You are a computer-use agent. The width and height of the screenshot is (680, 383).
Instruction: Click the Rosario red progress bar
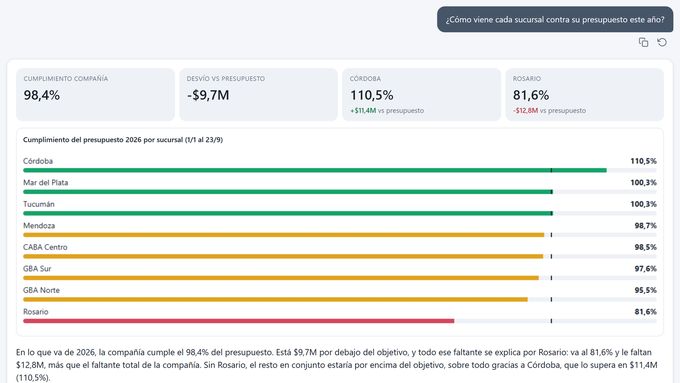[x=239, y=321]
